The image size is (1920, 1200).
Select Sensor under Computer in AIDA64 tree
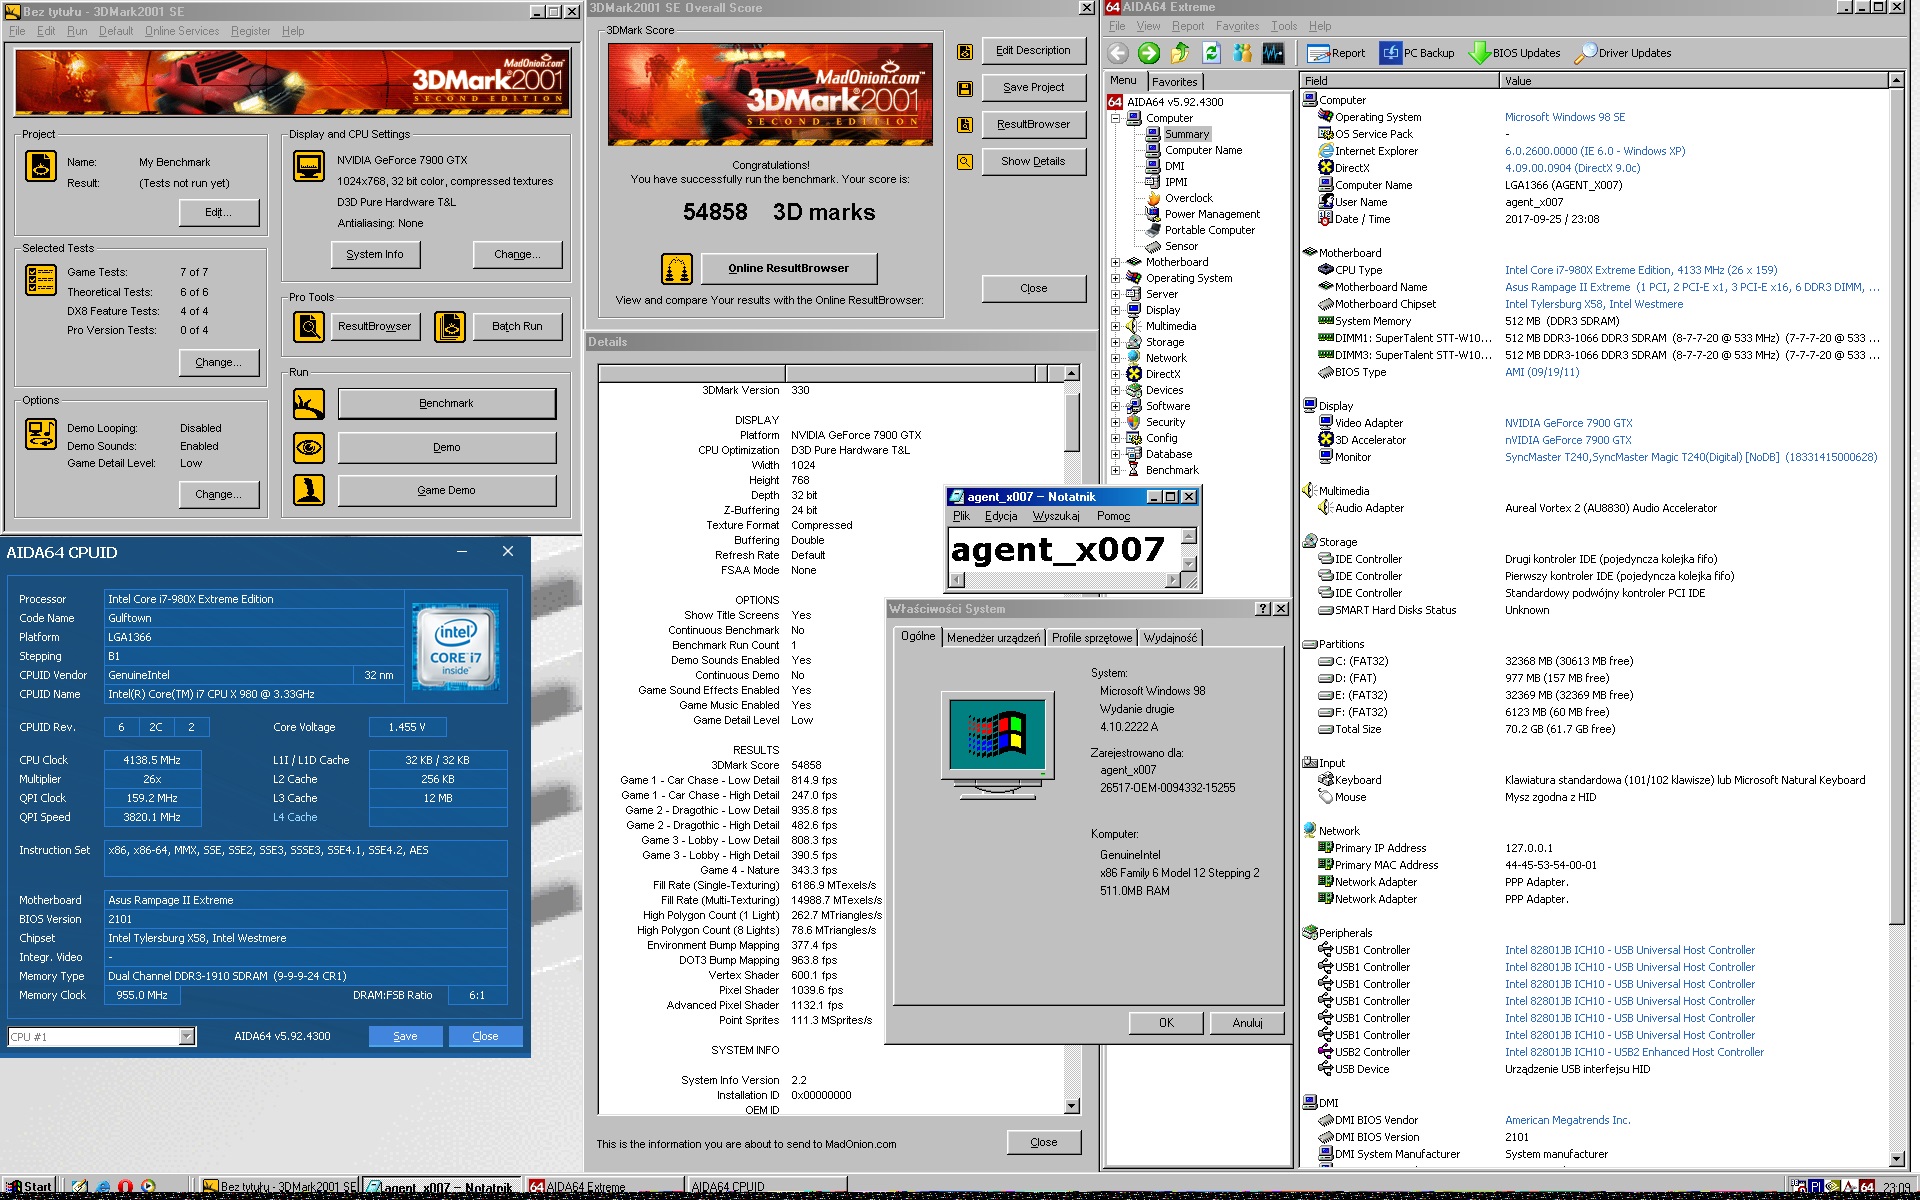pyautogui.click(x=1181, y=246)
